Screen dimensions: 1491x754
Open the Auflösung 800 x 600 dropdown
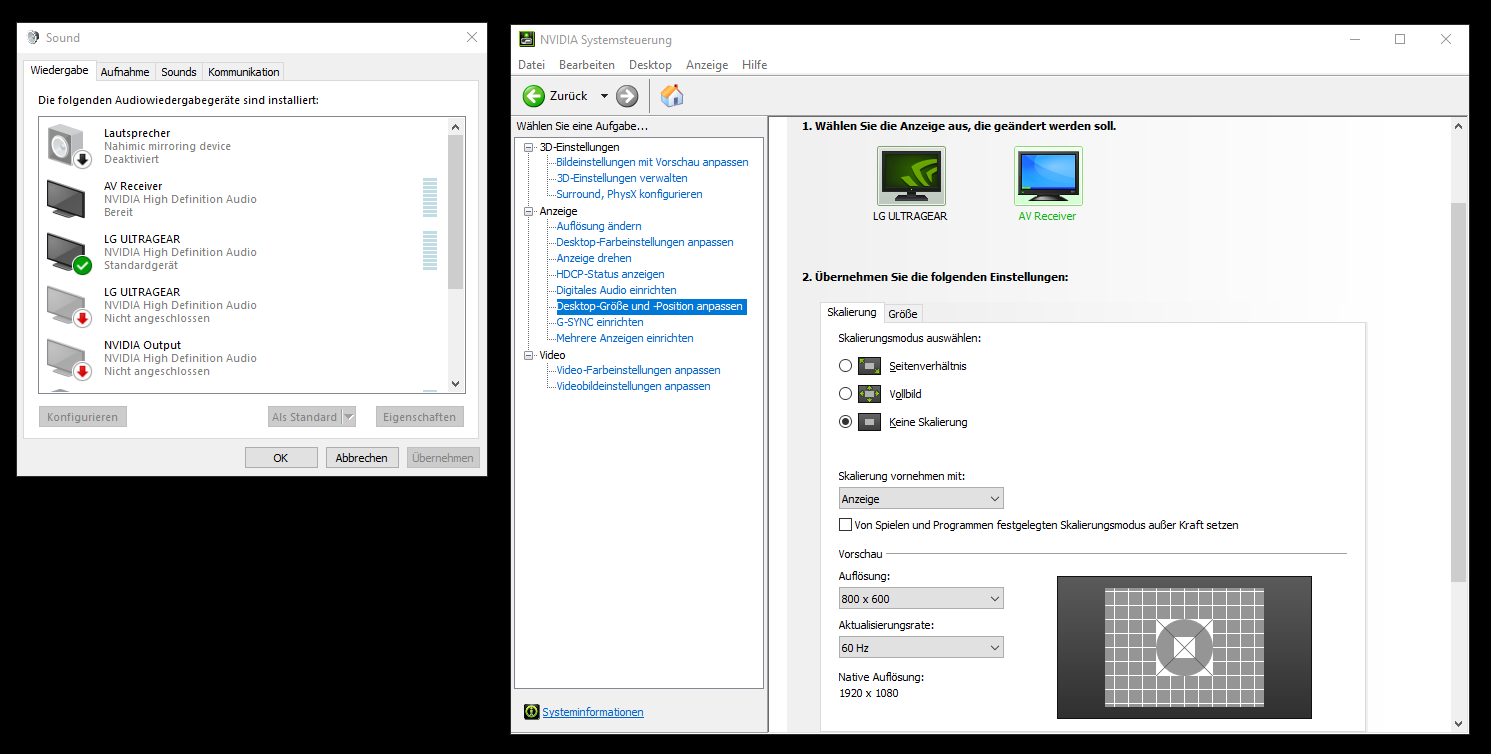tap(921, 599)
